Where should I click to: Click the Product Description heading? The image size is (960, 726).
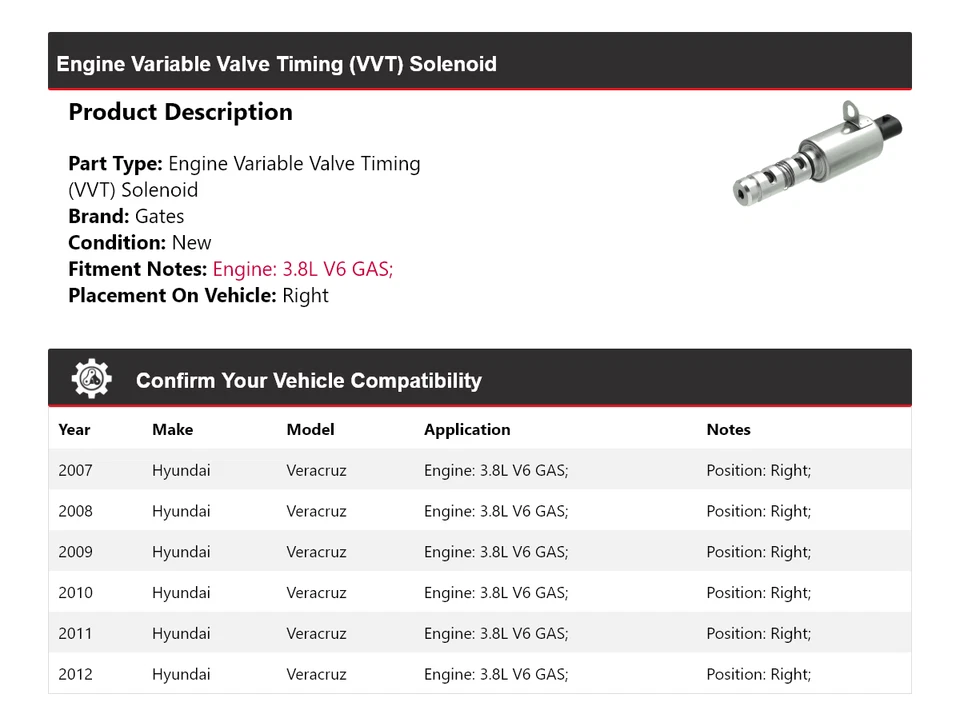tap(181, 112)
